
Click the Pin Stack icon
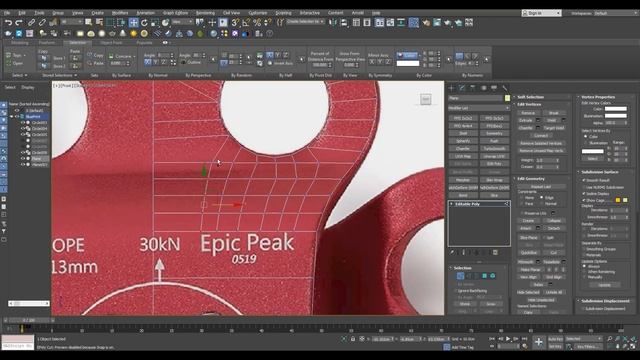[x=452, y=253]
